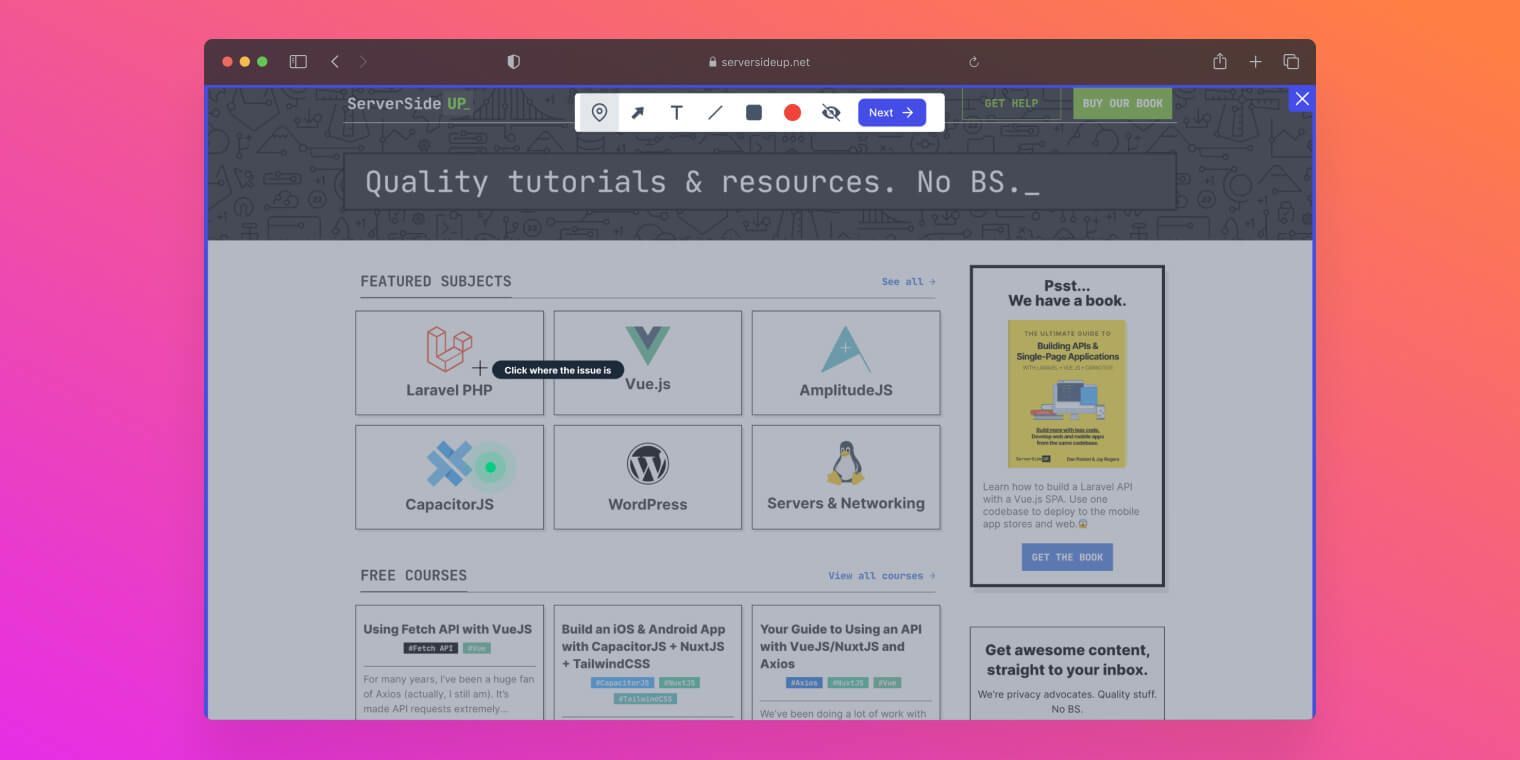The height and width of the screenshot is (760, 1520).
Task: Click the FREE COURSES heading
Action: (414, 575)
